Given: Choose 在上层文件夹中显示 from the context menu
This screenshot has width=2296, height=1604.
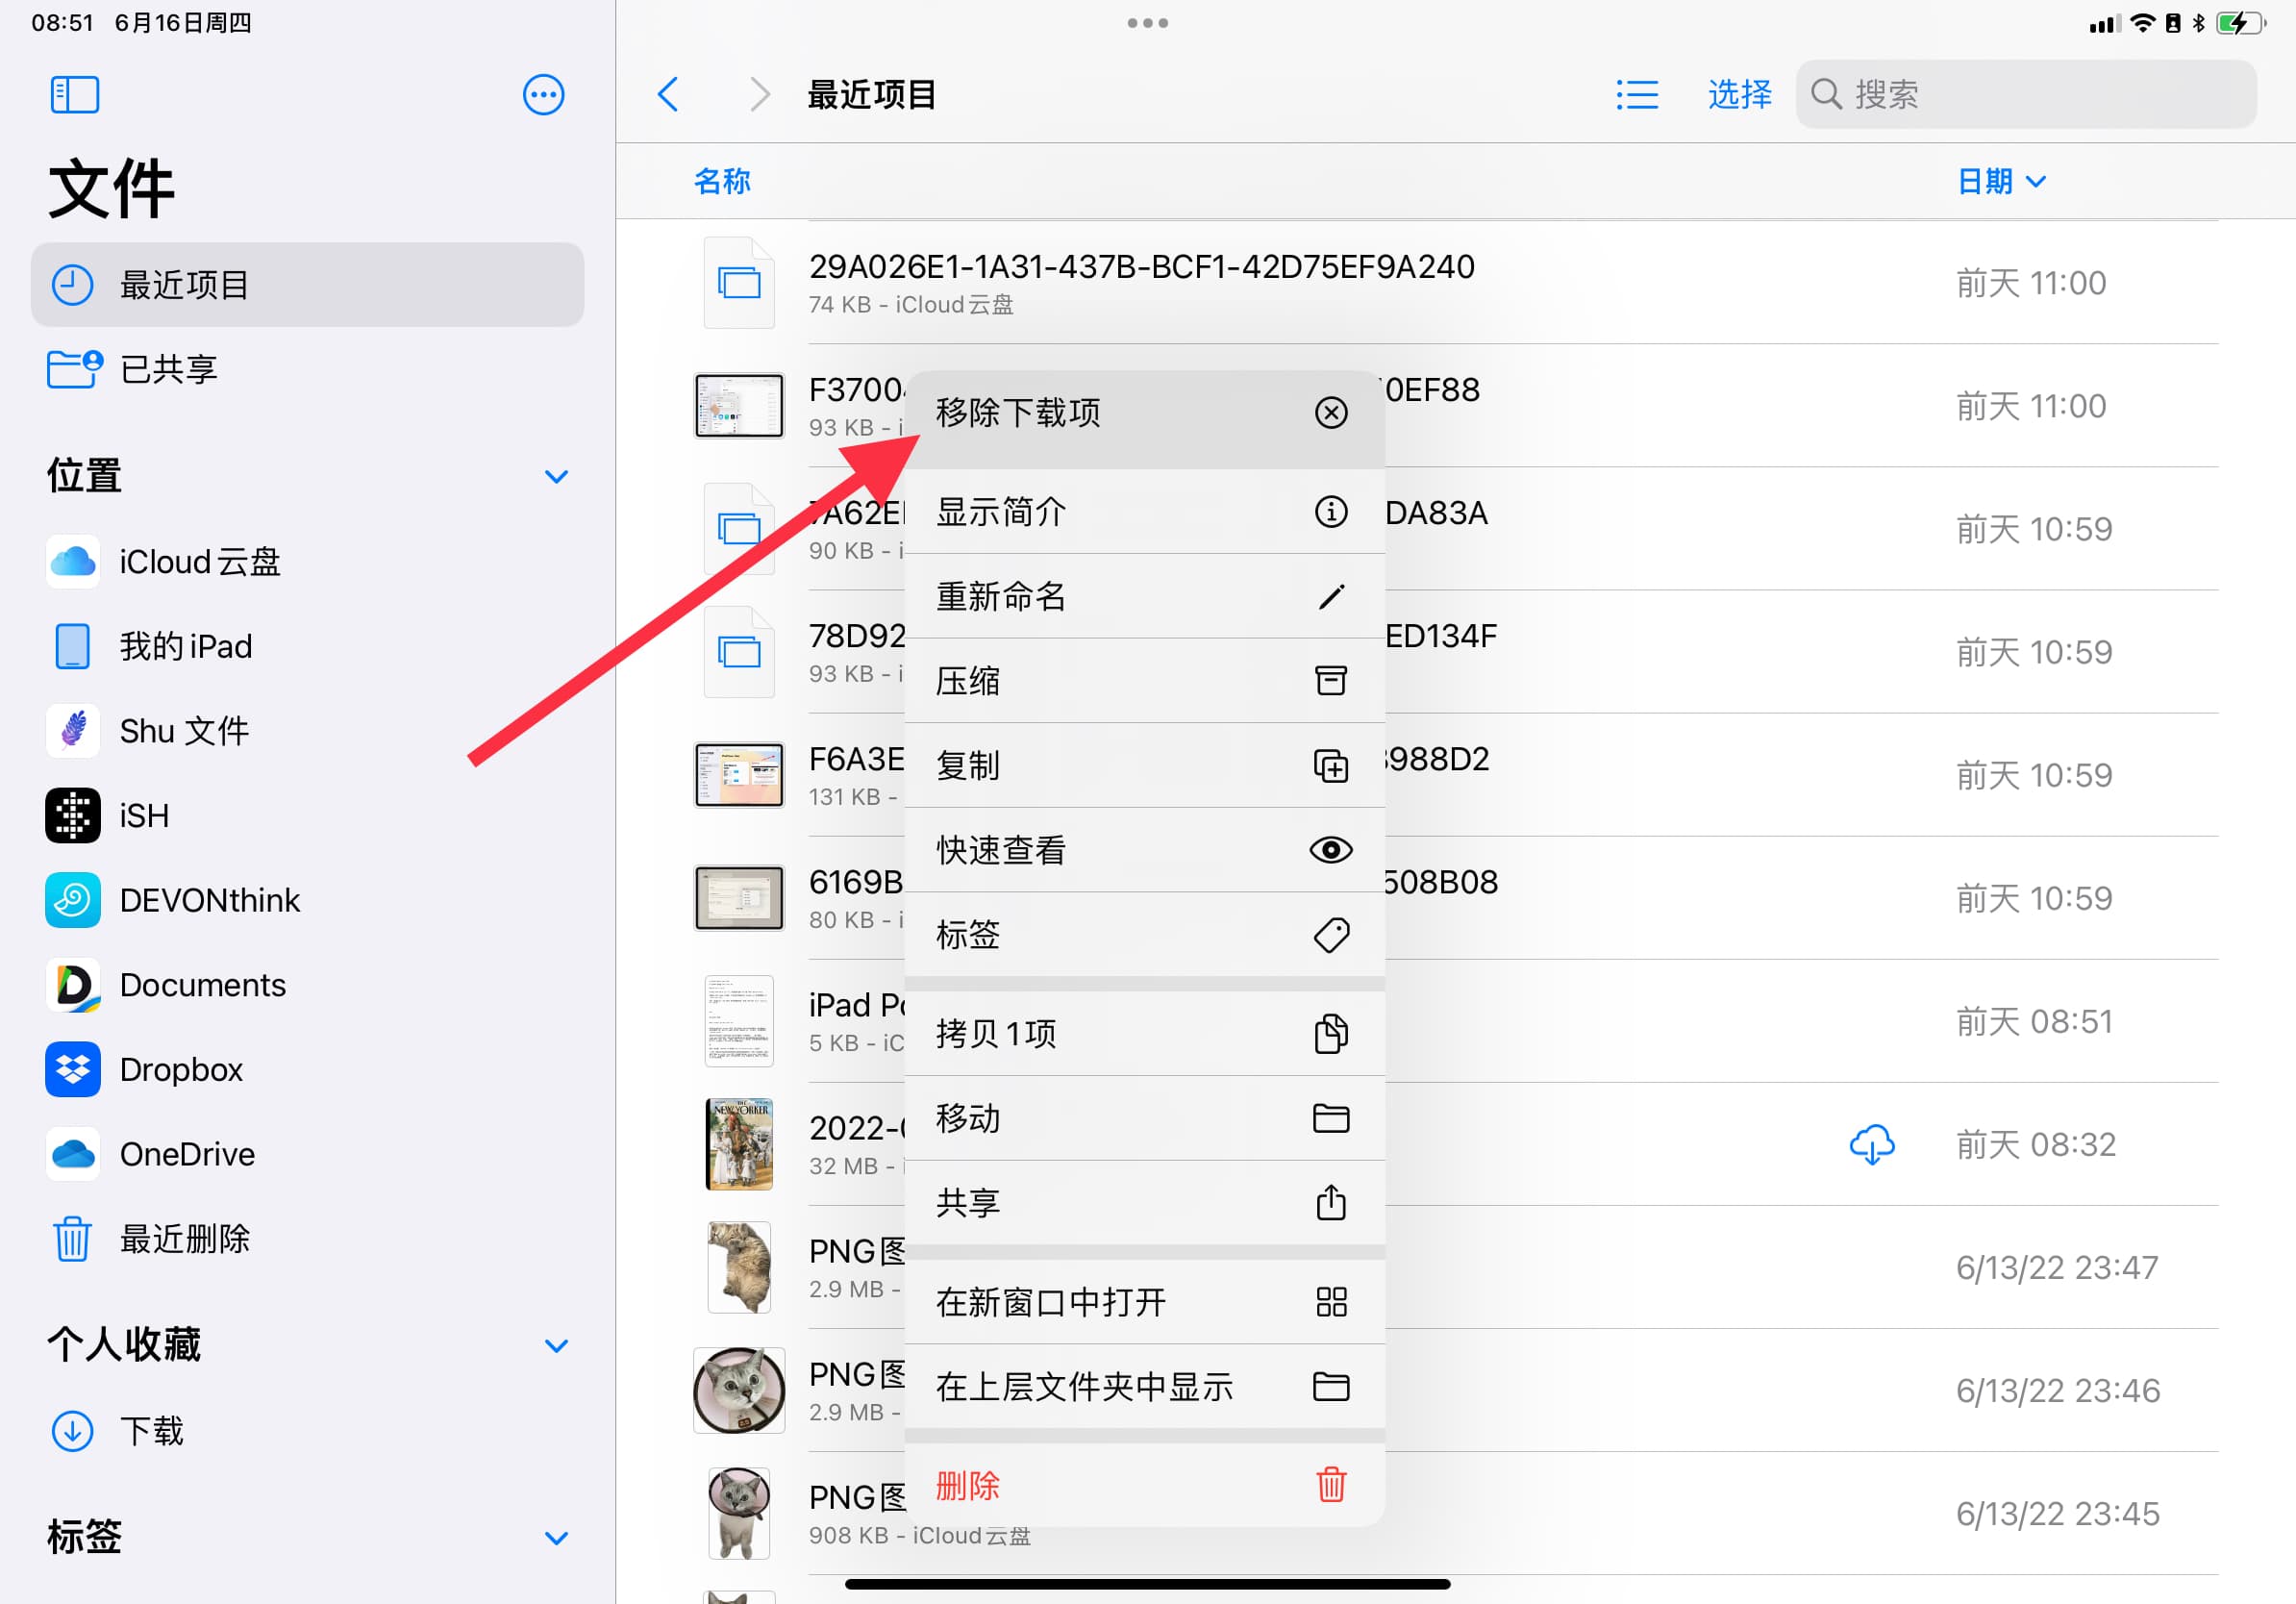Looking at the screenshot, I should tap(1144, 1387).
